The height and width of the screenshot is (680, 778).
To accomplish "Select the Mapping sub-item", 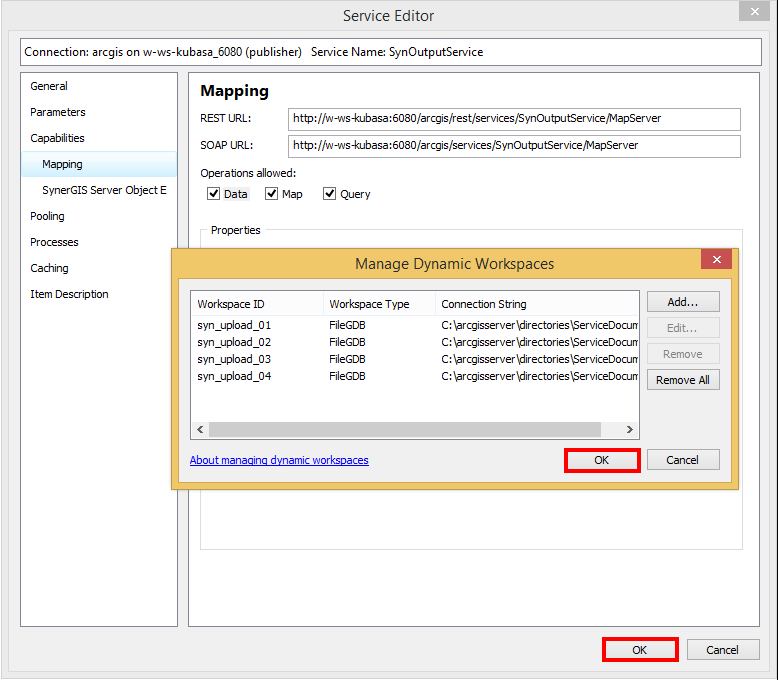I will (x=99, y=164).
